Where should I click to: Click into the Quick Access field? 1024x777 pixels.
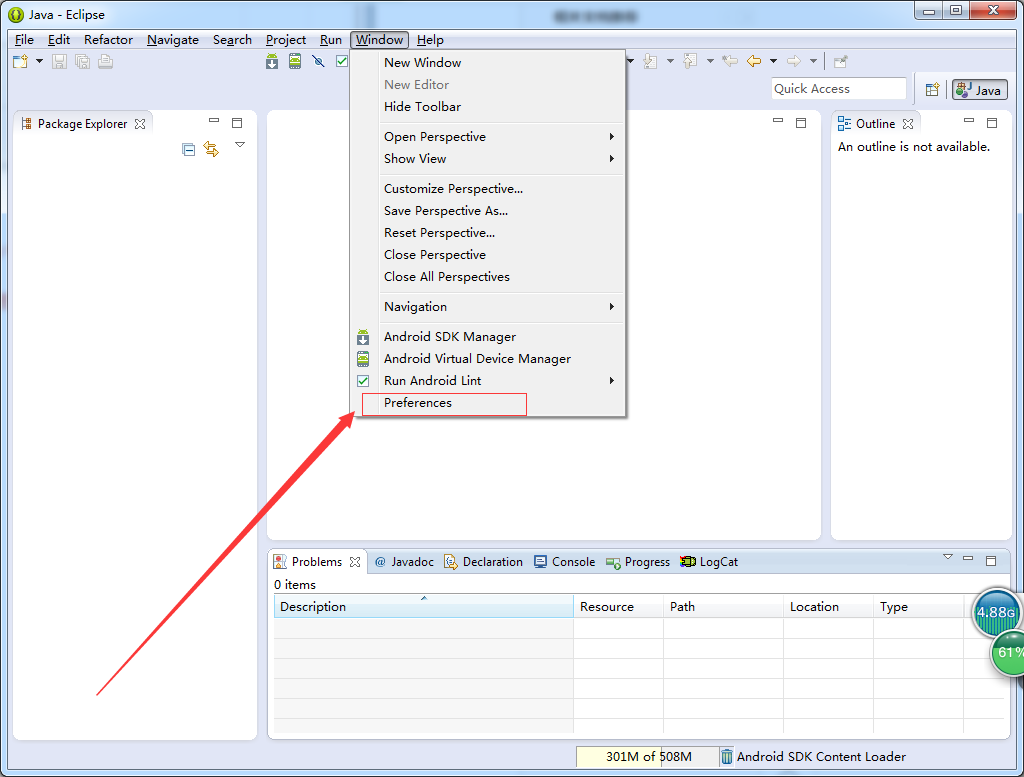pos(839,89)
